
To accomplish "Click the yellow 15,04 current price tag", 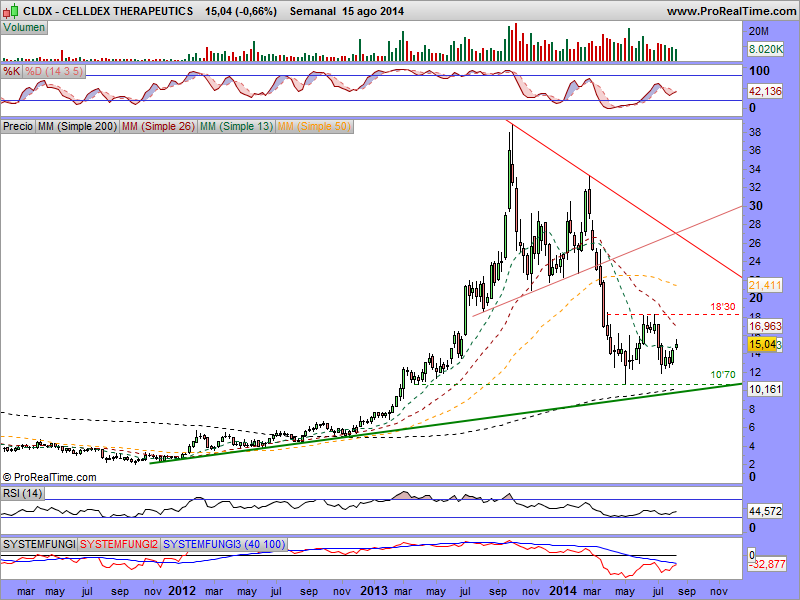I will pyautogui.click(x=762, y=344).
